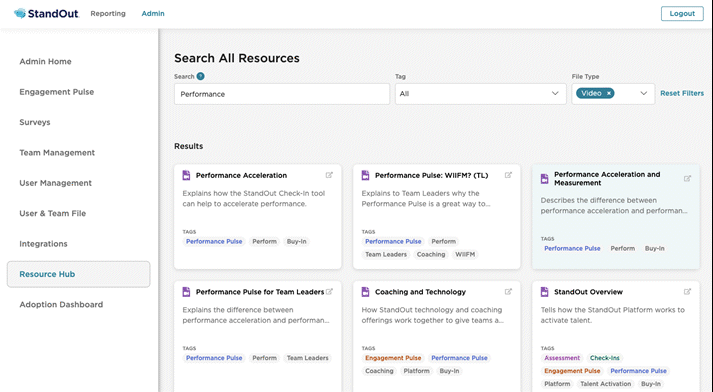Expand the Tag dropdown showing All
Image resolution: width=713 pixels, height=392 pixels.
(481, 94)
